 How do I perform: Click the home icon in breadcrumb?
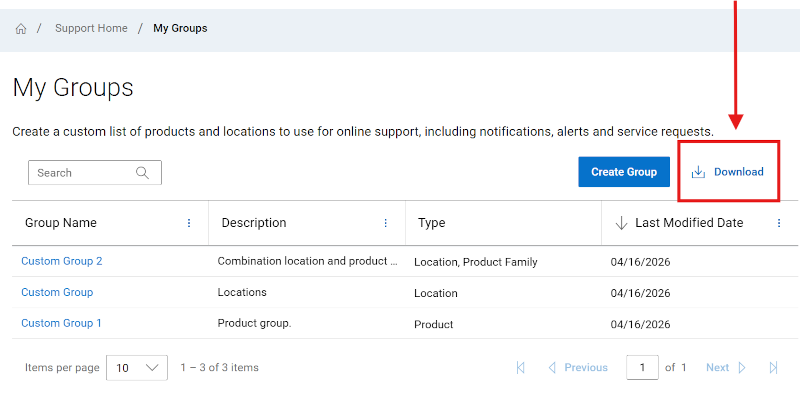pyautogui.click(x=21, y=29)
